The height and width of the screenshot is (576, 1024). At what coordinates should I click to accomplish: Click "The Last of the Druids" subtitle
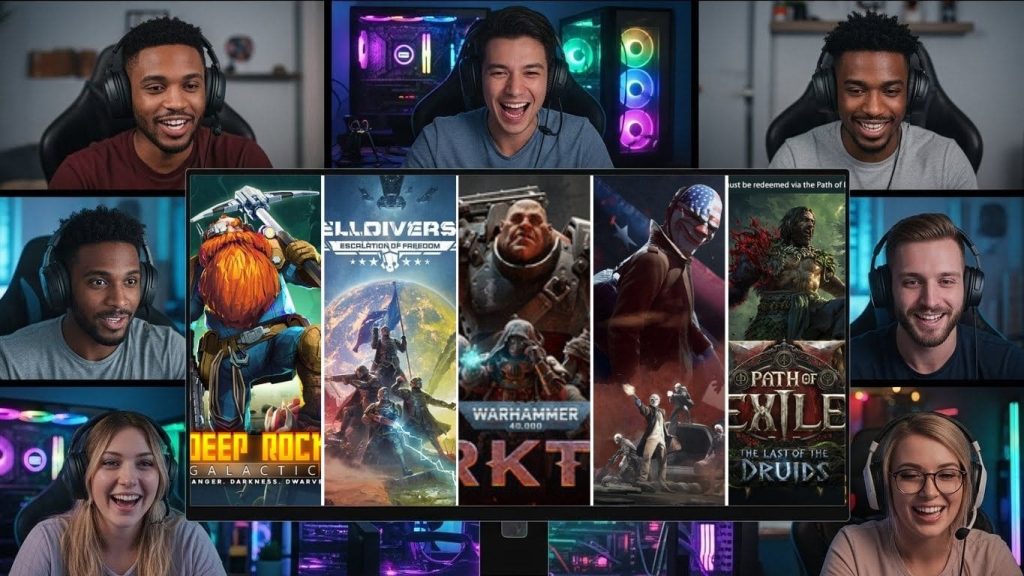tap(787, 465)
